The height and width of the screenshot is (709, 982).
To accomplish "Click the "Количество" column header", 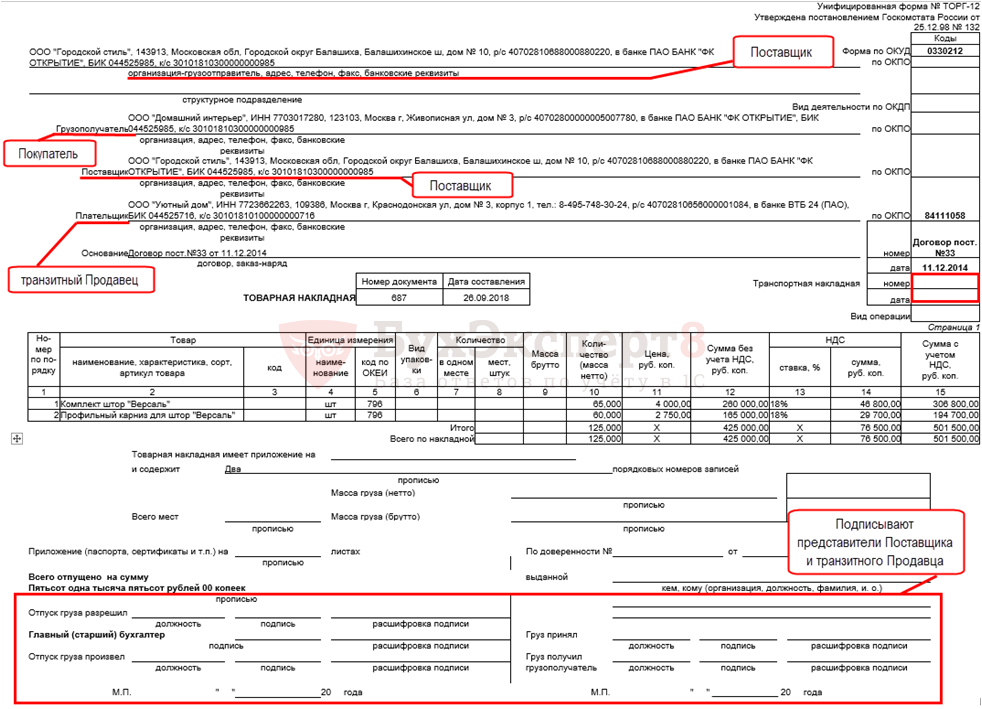I will click(480, 340).
